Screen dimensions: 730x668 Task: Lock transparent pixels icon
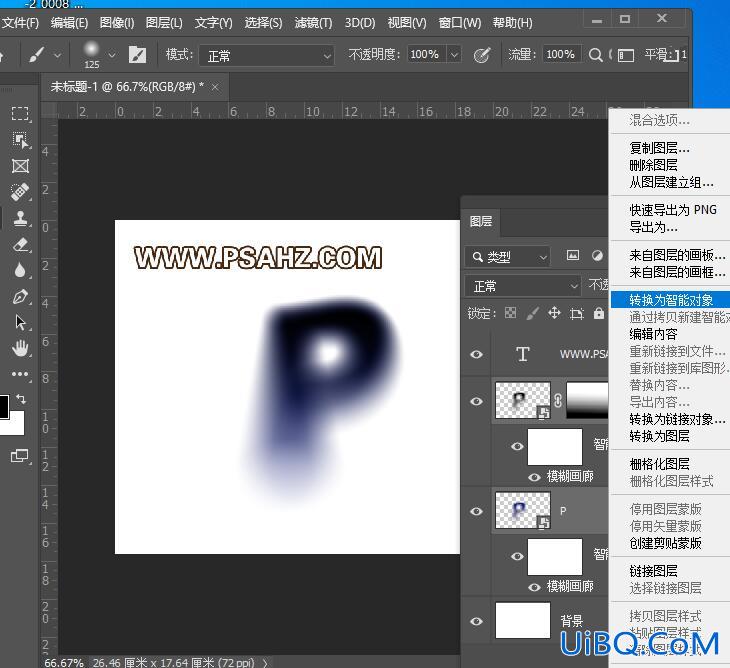(510, 313)
